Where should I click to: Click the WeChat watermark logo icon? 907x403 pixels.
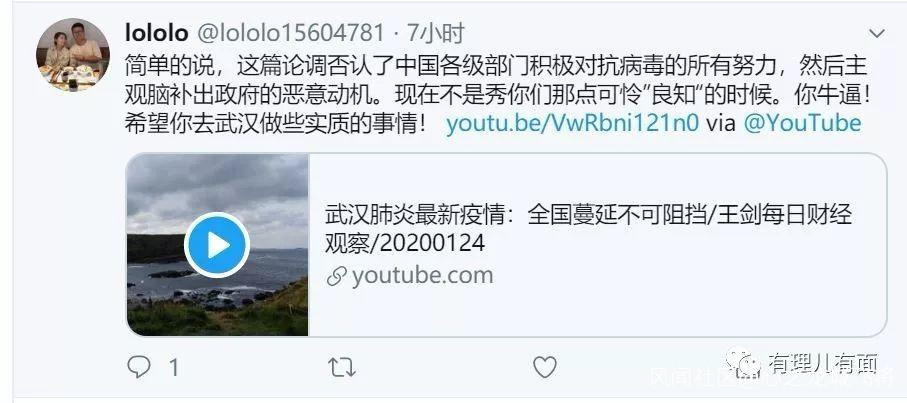click(744, 363)
